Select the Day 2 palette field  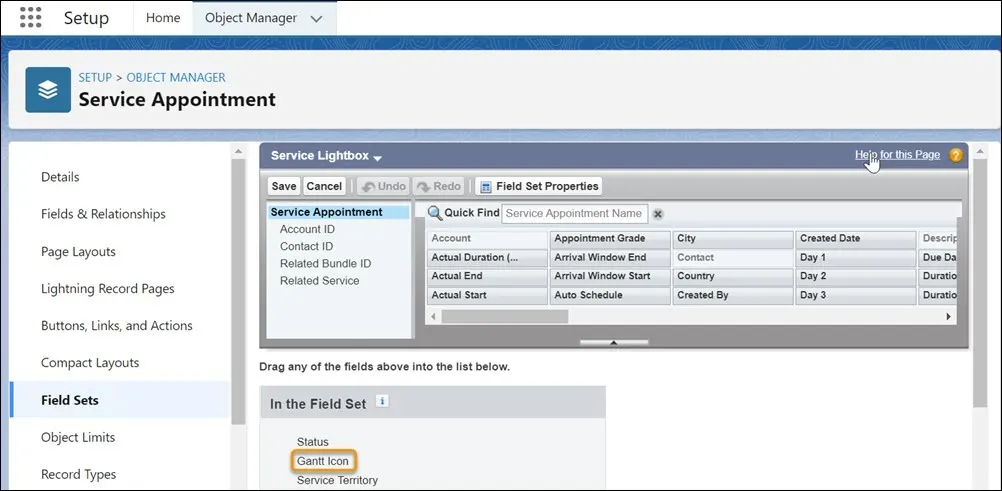click(x=856, y=276)
